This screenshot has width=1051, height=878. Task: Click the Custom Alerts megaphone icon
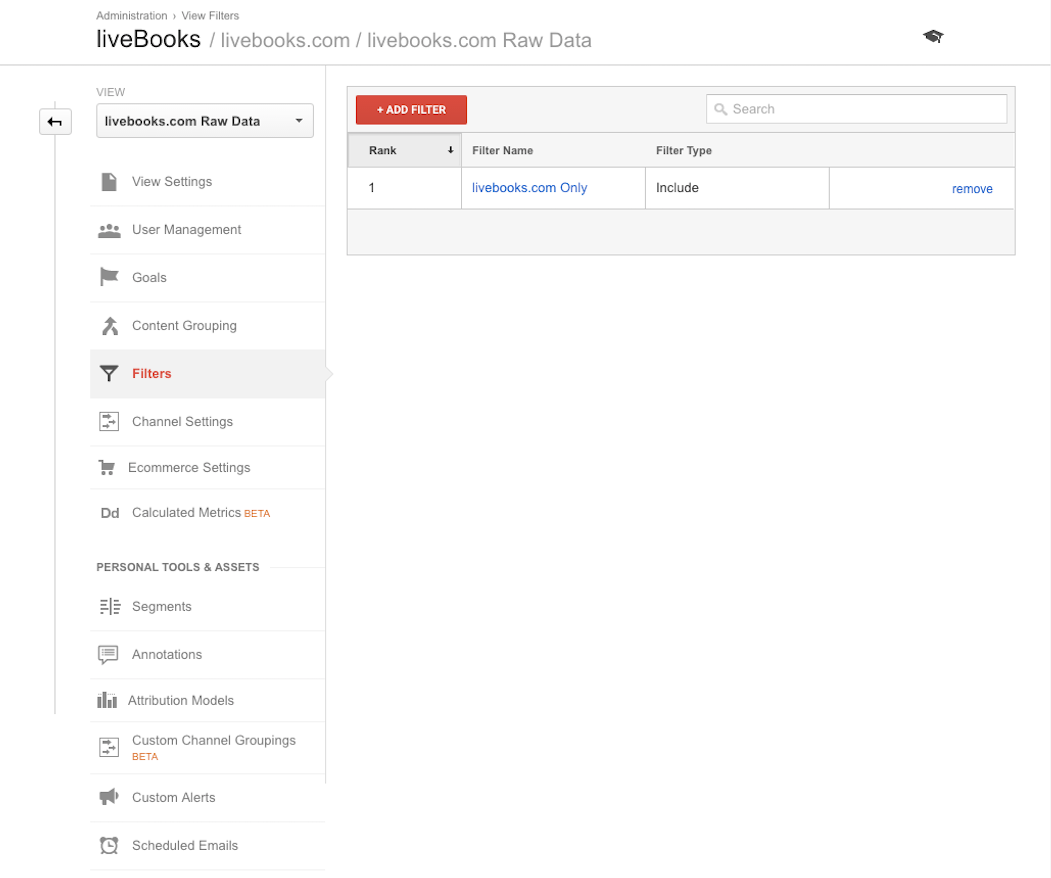coord(109,797)
